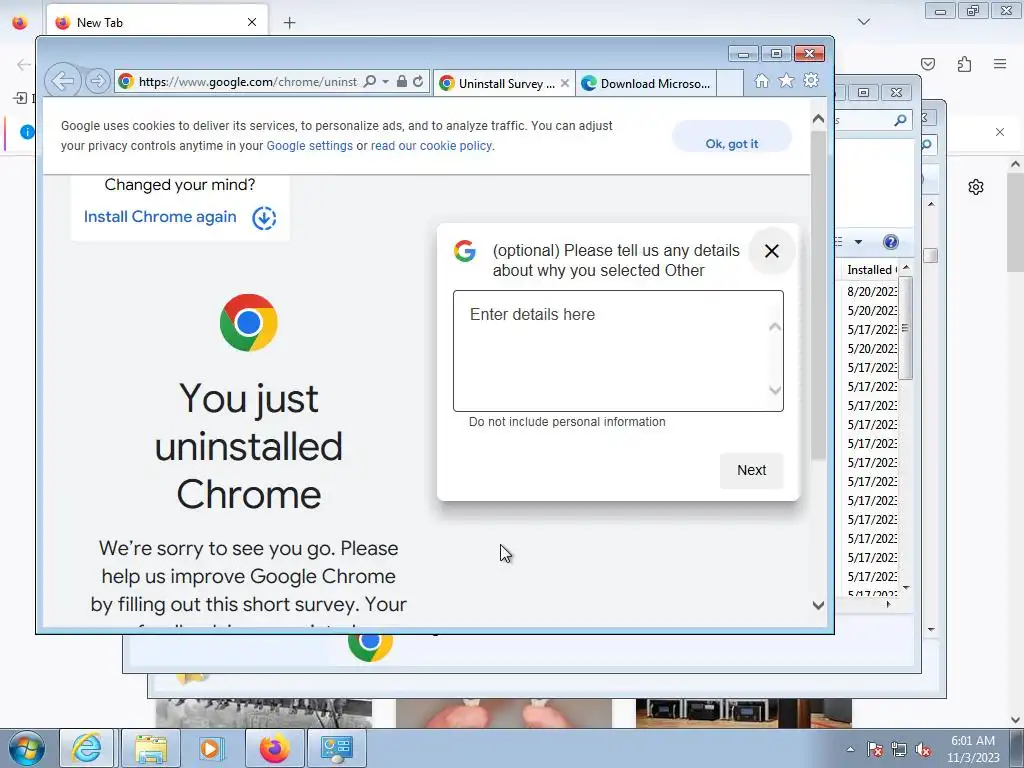Click the textarea scroll down arrow
The width and height of the screenshot is (1024, 768).
(x=775, y=390)
